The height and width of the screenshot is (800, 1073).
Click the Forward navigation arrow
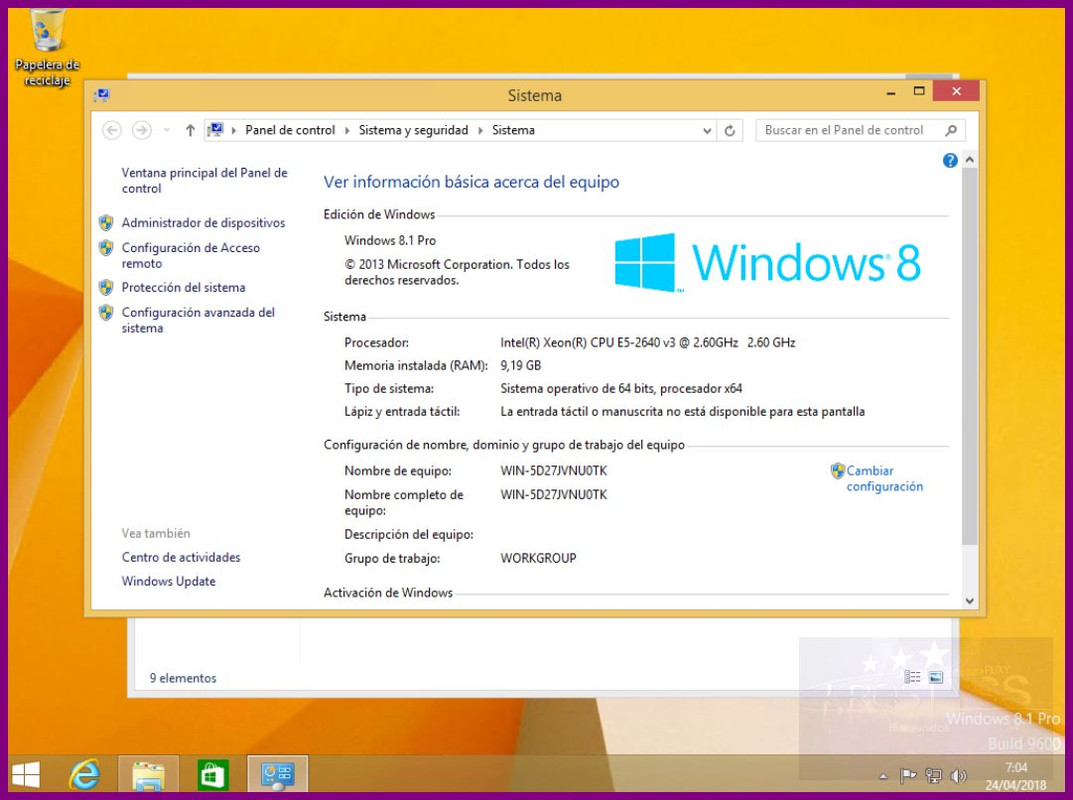coord(142,130)
